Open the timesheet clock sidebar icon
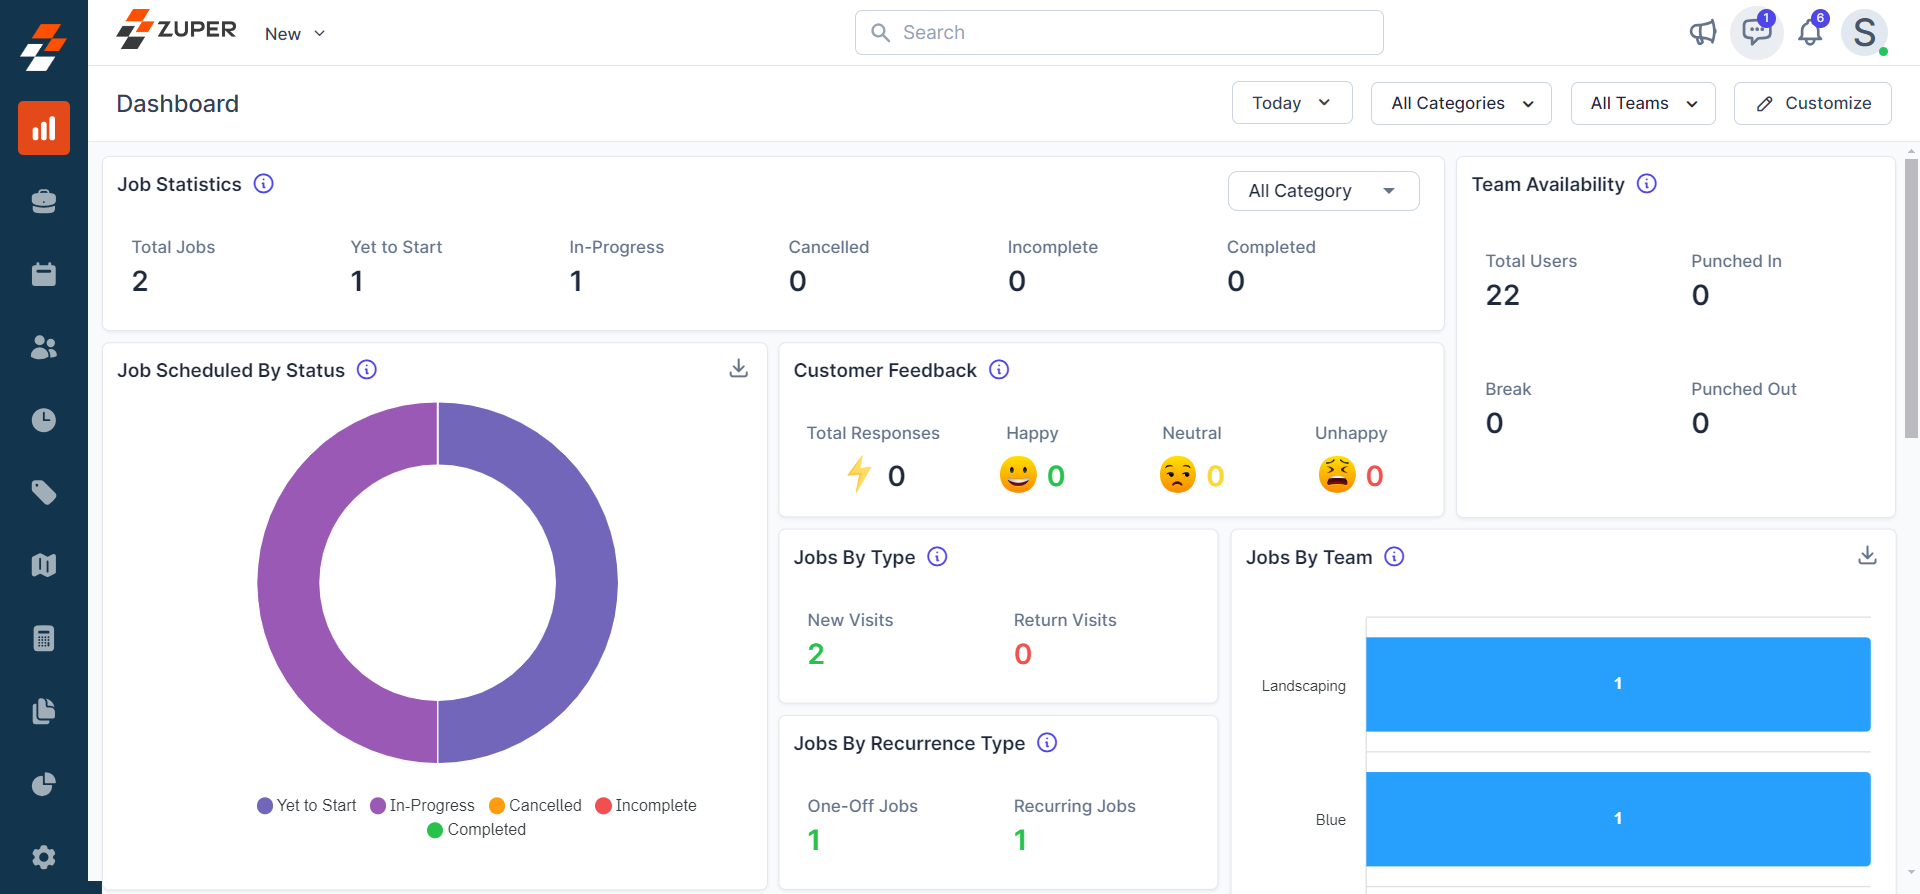 43,420
